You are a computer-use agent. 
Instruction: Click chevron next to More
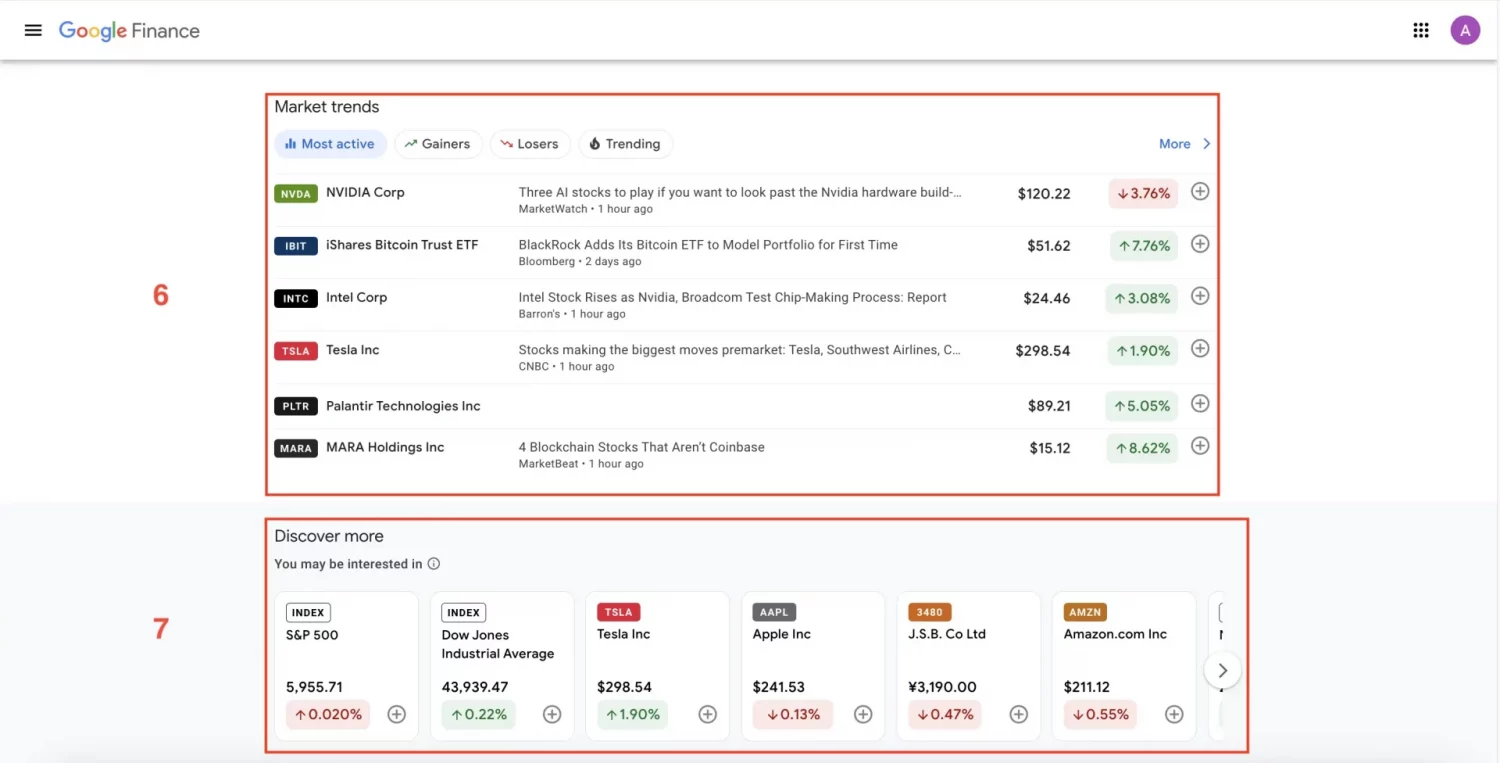(1206, 144)
